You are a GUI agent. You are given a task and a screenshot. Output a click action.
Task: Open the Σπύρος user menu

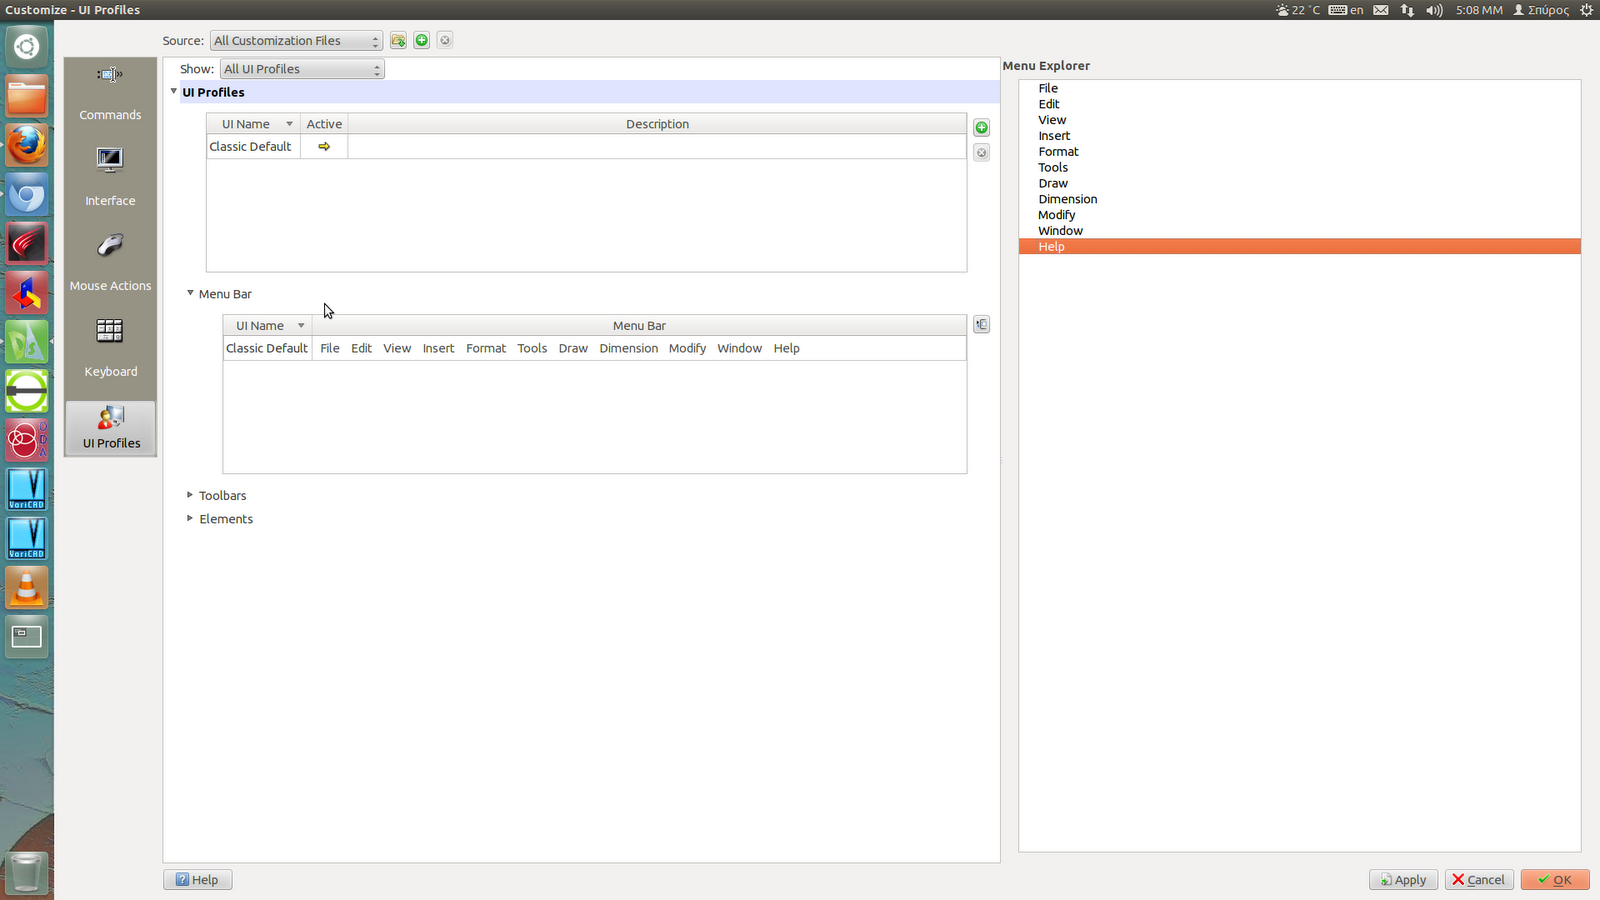(x=1541, y=10)
